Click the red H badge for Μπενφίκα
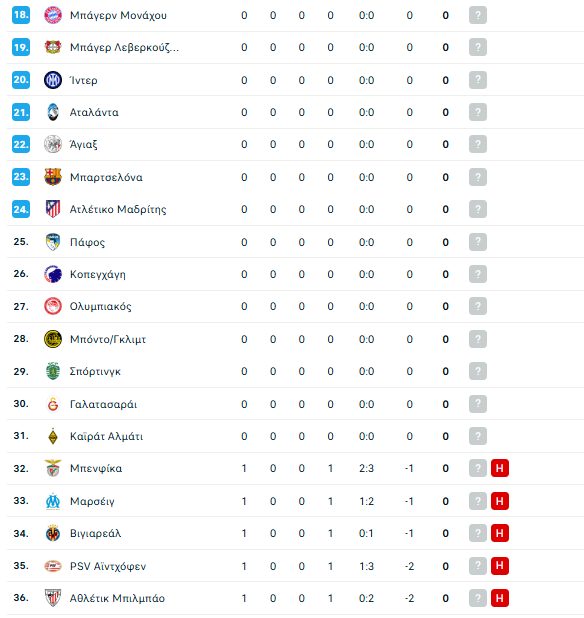 pyautogui.click(x=500, y=468)
